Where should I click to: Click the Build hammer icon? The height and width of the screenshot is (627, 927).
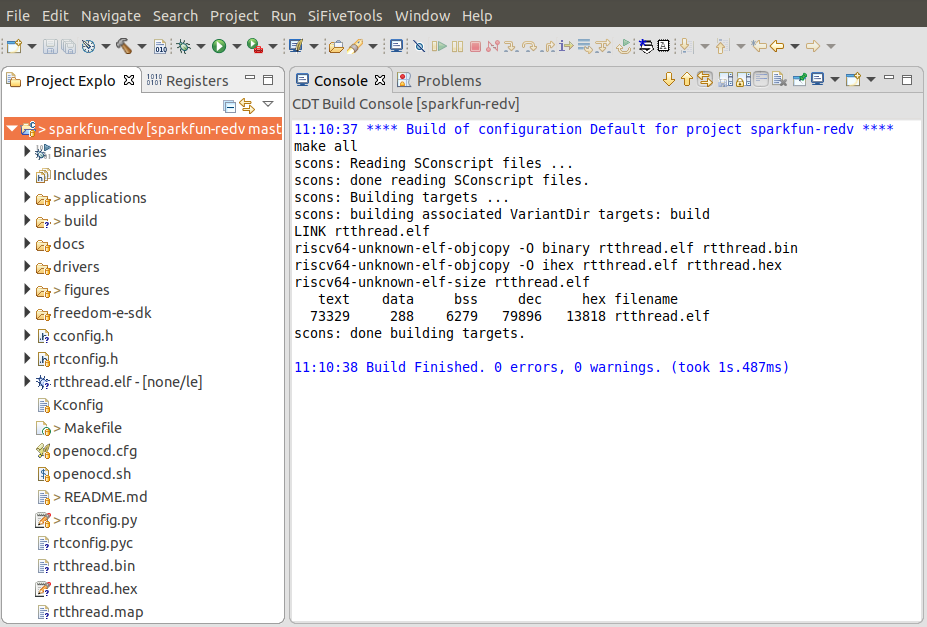pos(124,46)
